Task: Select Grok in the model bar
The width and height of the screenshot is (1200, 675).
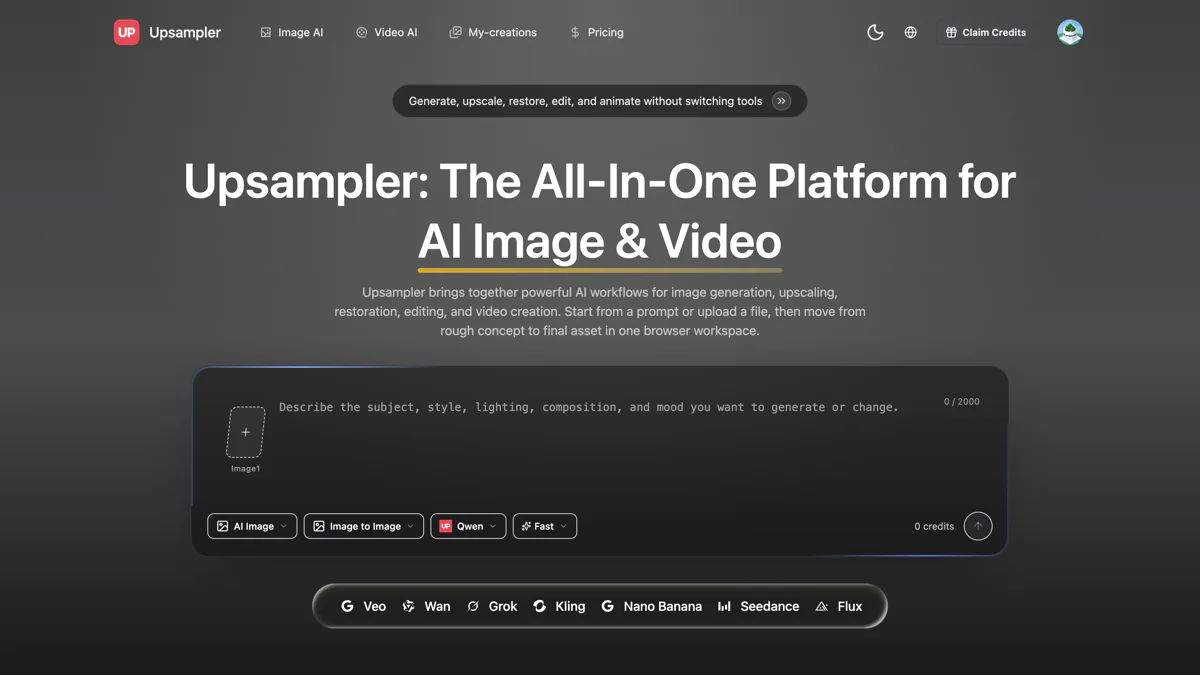Action: (492, 606)
